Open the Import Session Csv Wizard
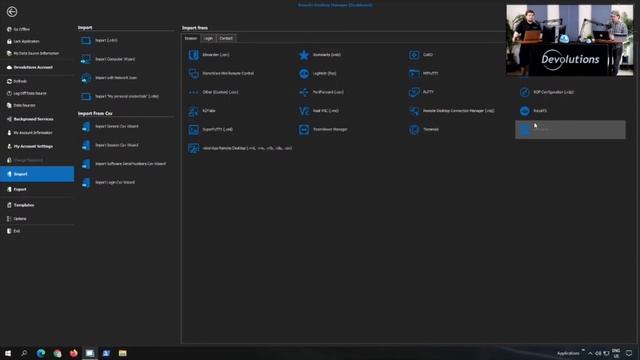640x360 pixels. click(109, 145)
